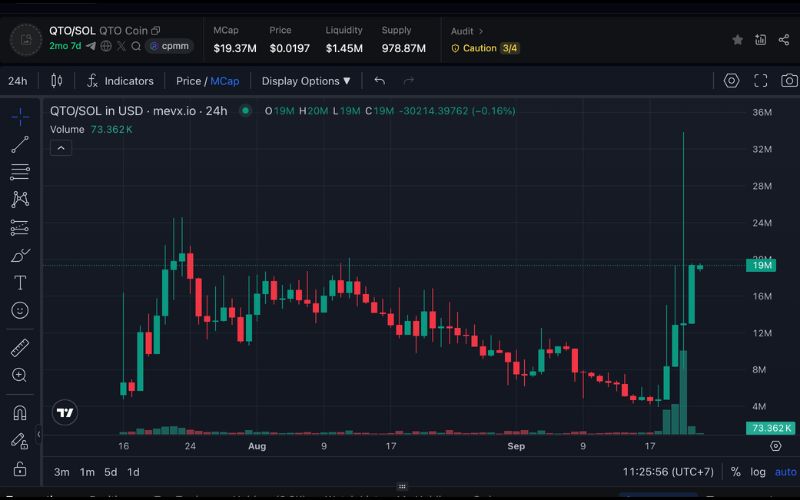Image resolution: width=800 pixels, height=500 pixels.
Task: Expand the Display Options dropdown
Action: (x=306, y=81)
